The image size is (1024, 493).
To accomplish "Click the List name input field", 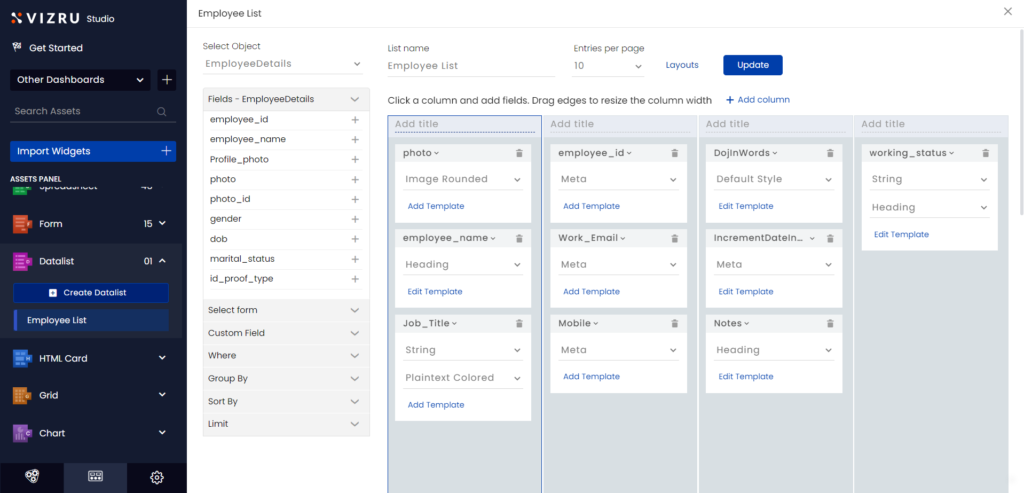I will [x=470, y=66].
